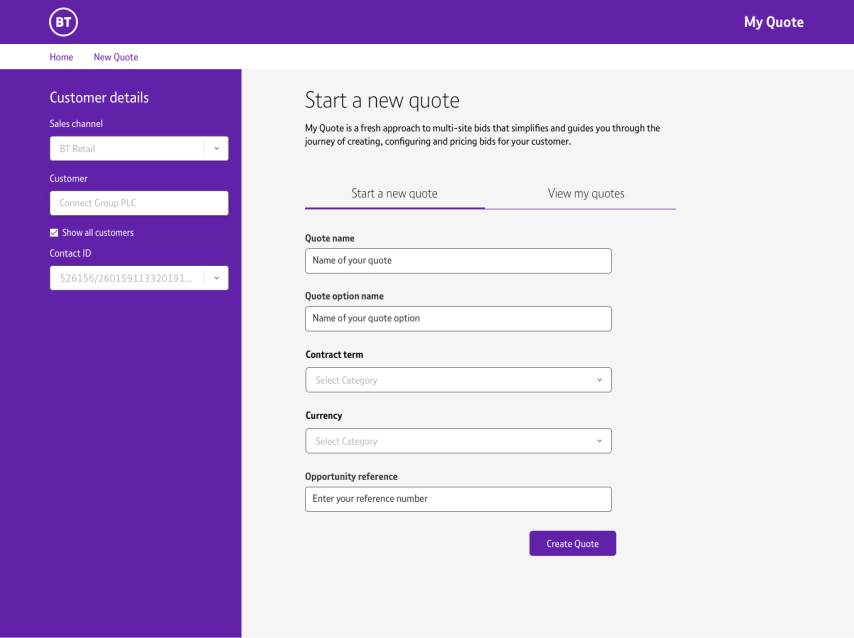
Task: Switch to the View my quotes tab
Action: tap(586, 194)
